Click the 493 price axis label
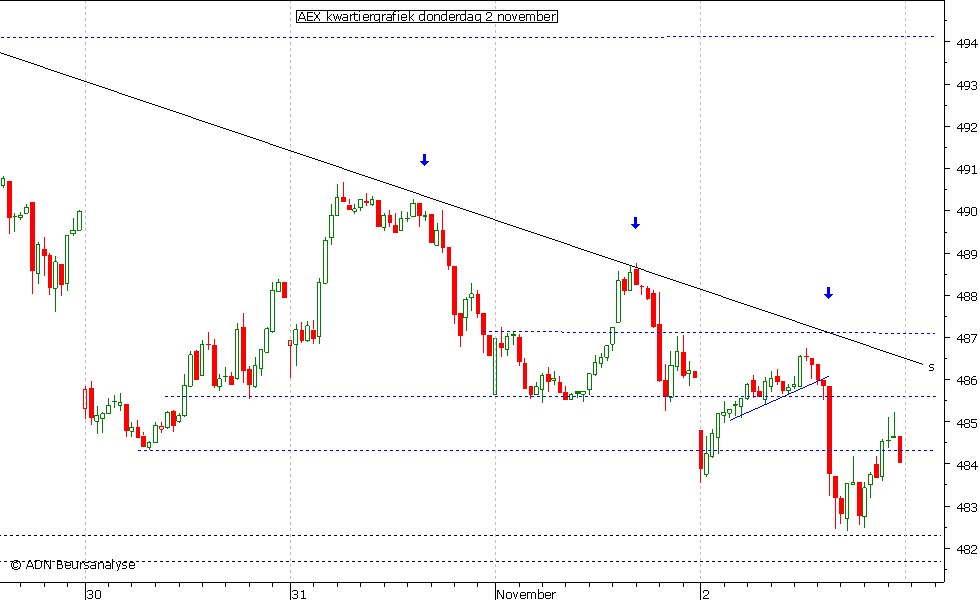This screenshot has height=600, width=980. click(x=966, y=85)
